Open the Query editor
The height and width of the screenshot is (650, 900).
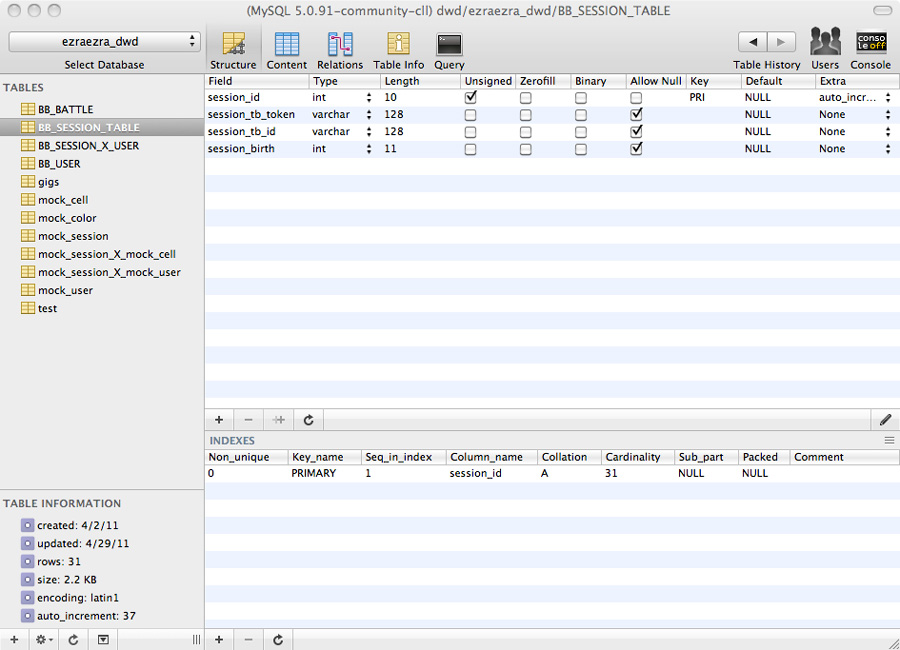[x=449, y=49]
